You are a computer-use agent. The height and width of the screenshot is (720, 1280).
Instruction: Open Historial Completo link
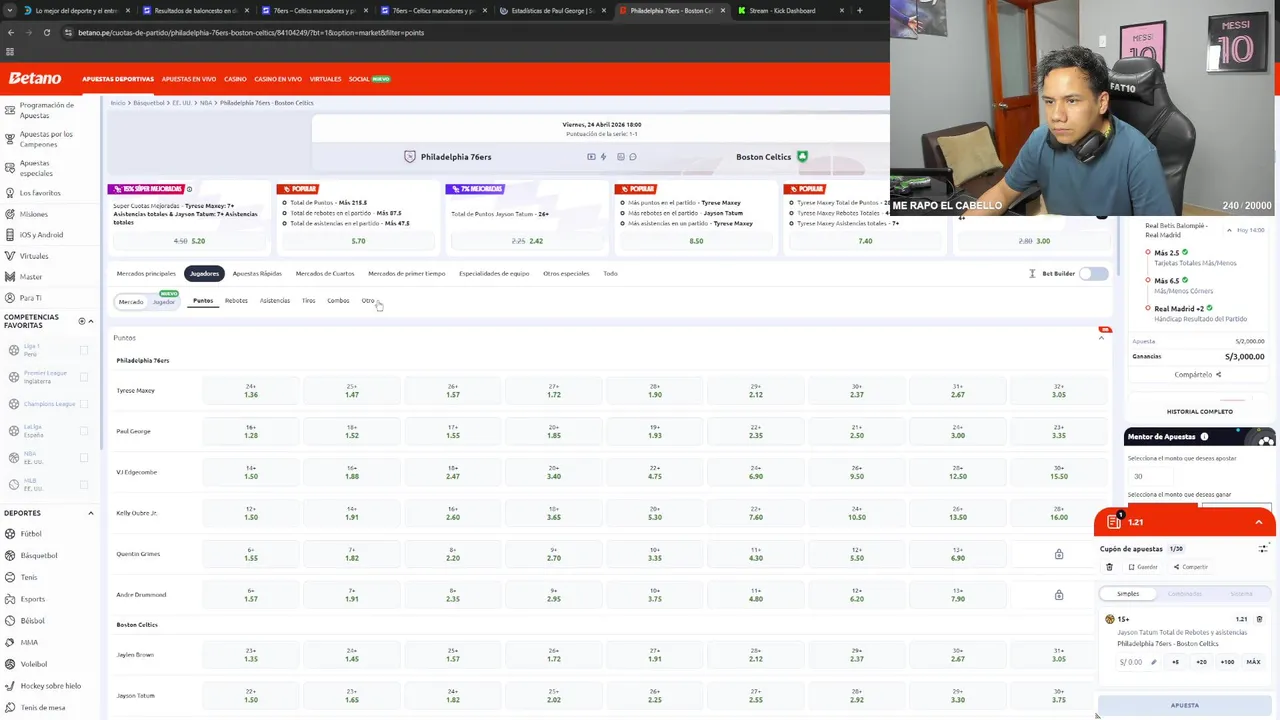[x=1199, y=411]
